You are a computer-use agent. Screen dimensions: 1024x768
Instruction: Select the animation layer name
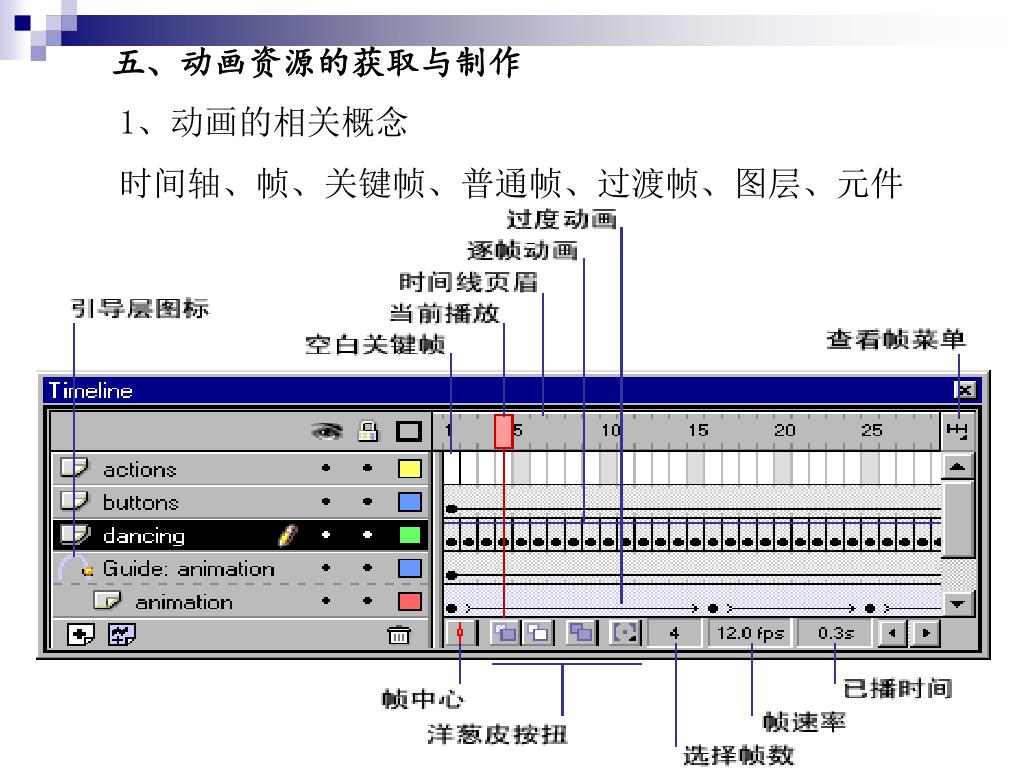tap(184, 602)
